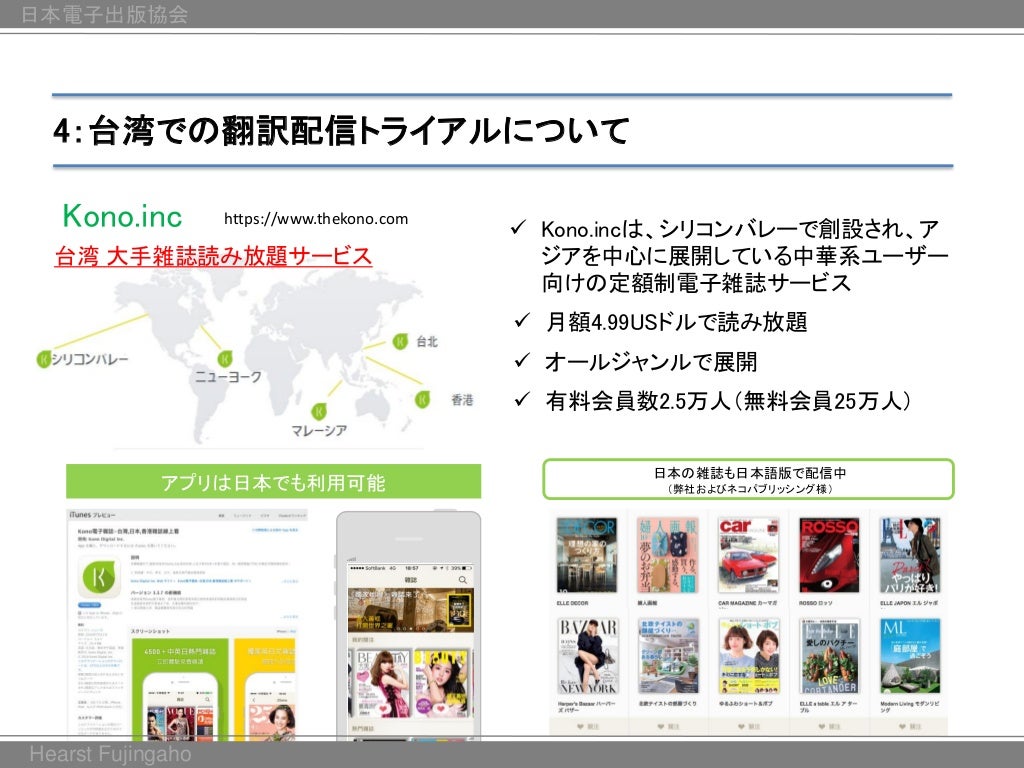Open the ELLE JAPON magazine cover

point(910,555)
